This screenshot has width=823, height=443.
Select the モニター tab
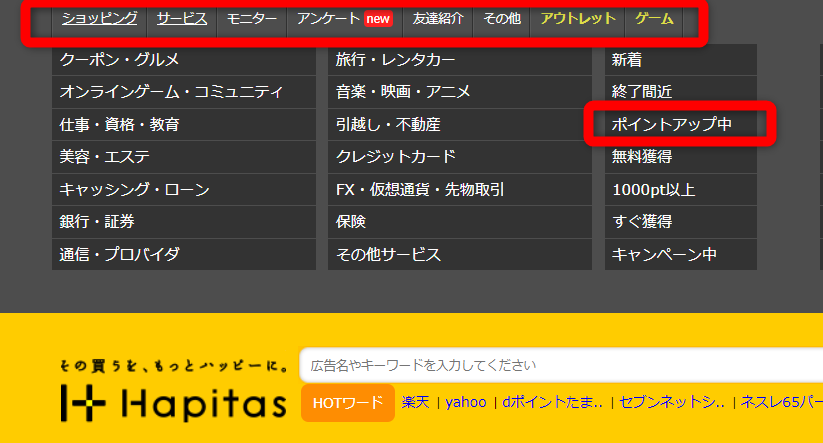pos(251,19)
